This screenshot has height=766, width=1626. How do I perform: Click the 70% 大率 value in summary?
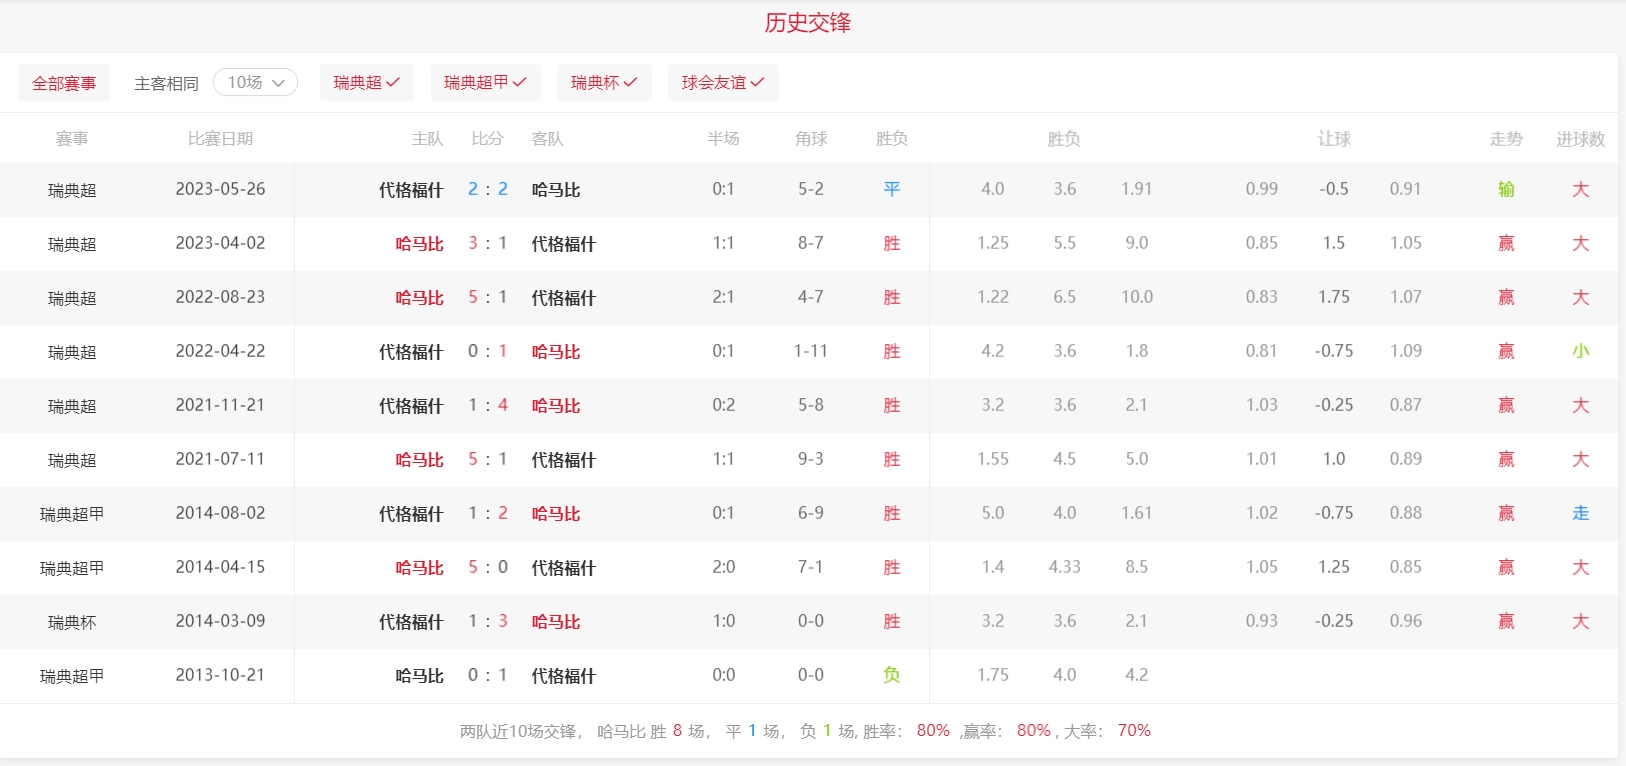[x=1134, y=731]
